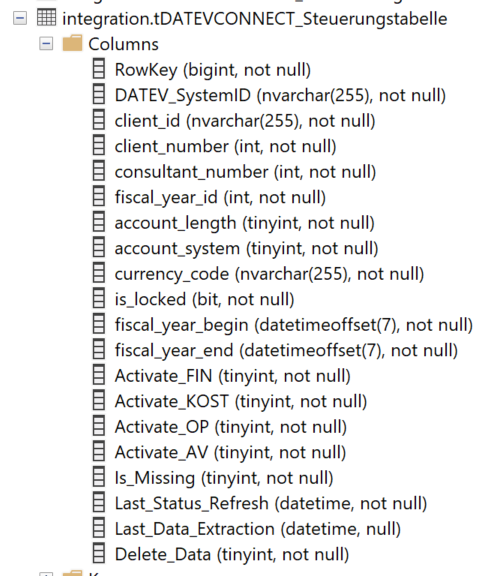Click the column icon next to Delete_Data
Screen dimensions: 493x576
coord(98,554)
